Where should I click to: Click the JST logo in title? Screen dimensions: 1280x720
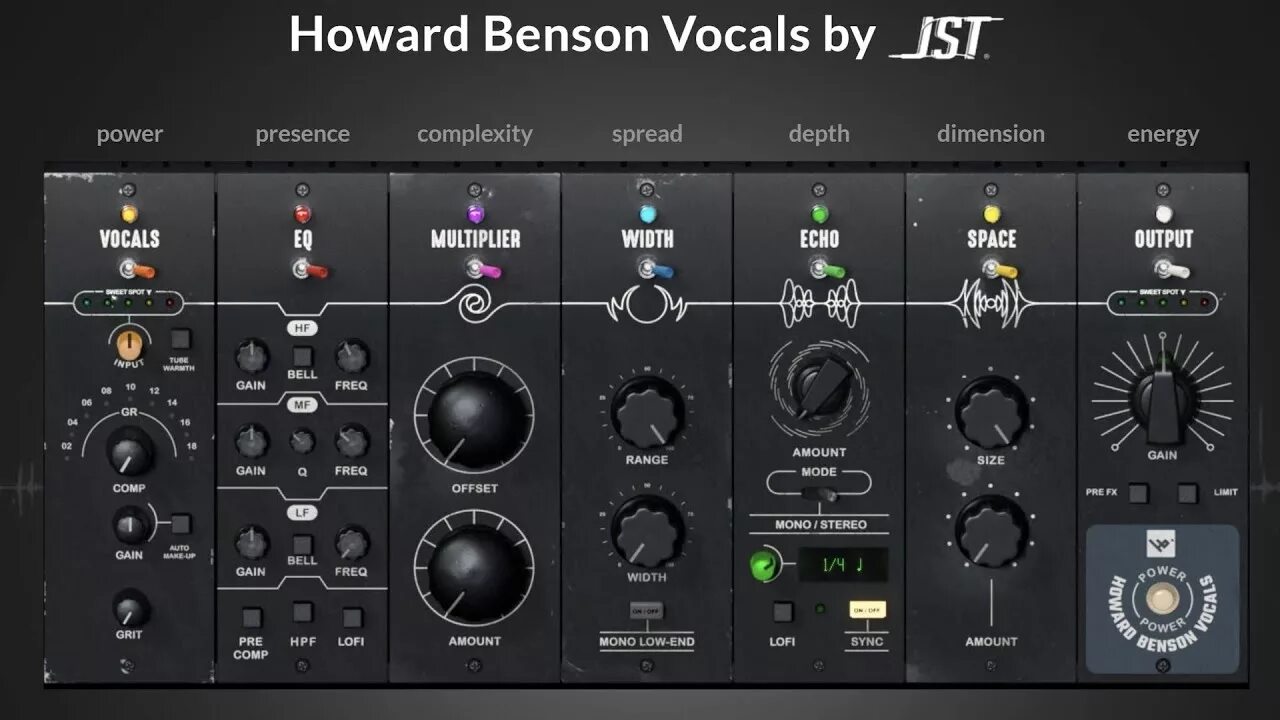click(946, 37)
